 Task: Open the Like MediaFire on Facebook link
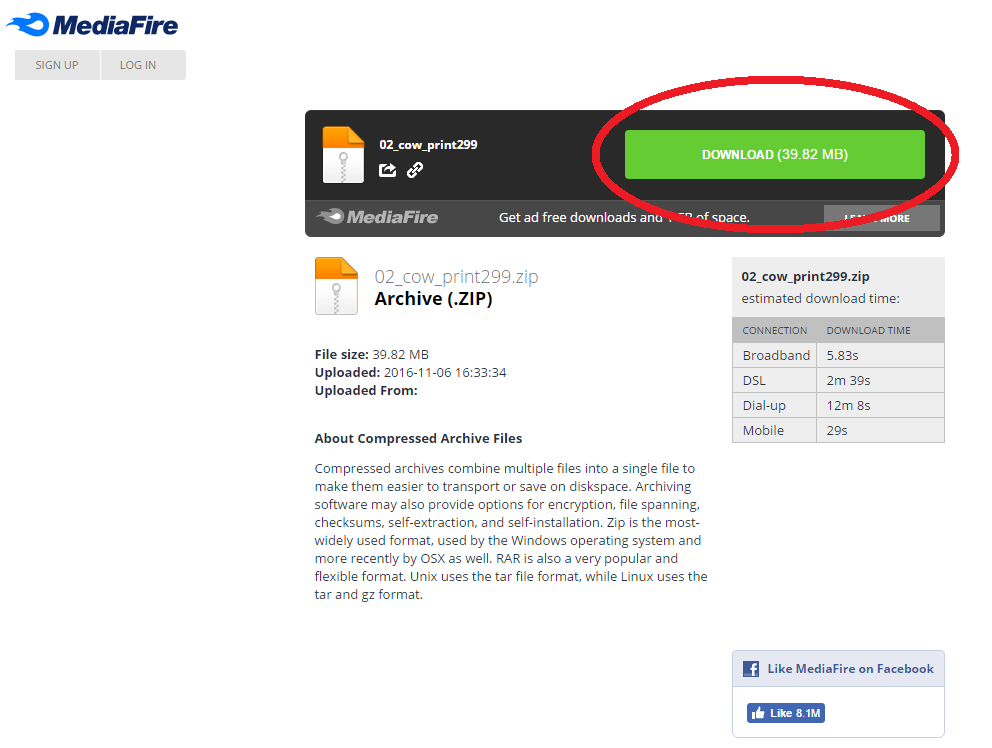850,669
